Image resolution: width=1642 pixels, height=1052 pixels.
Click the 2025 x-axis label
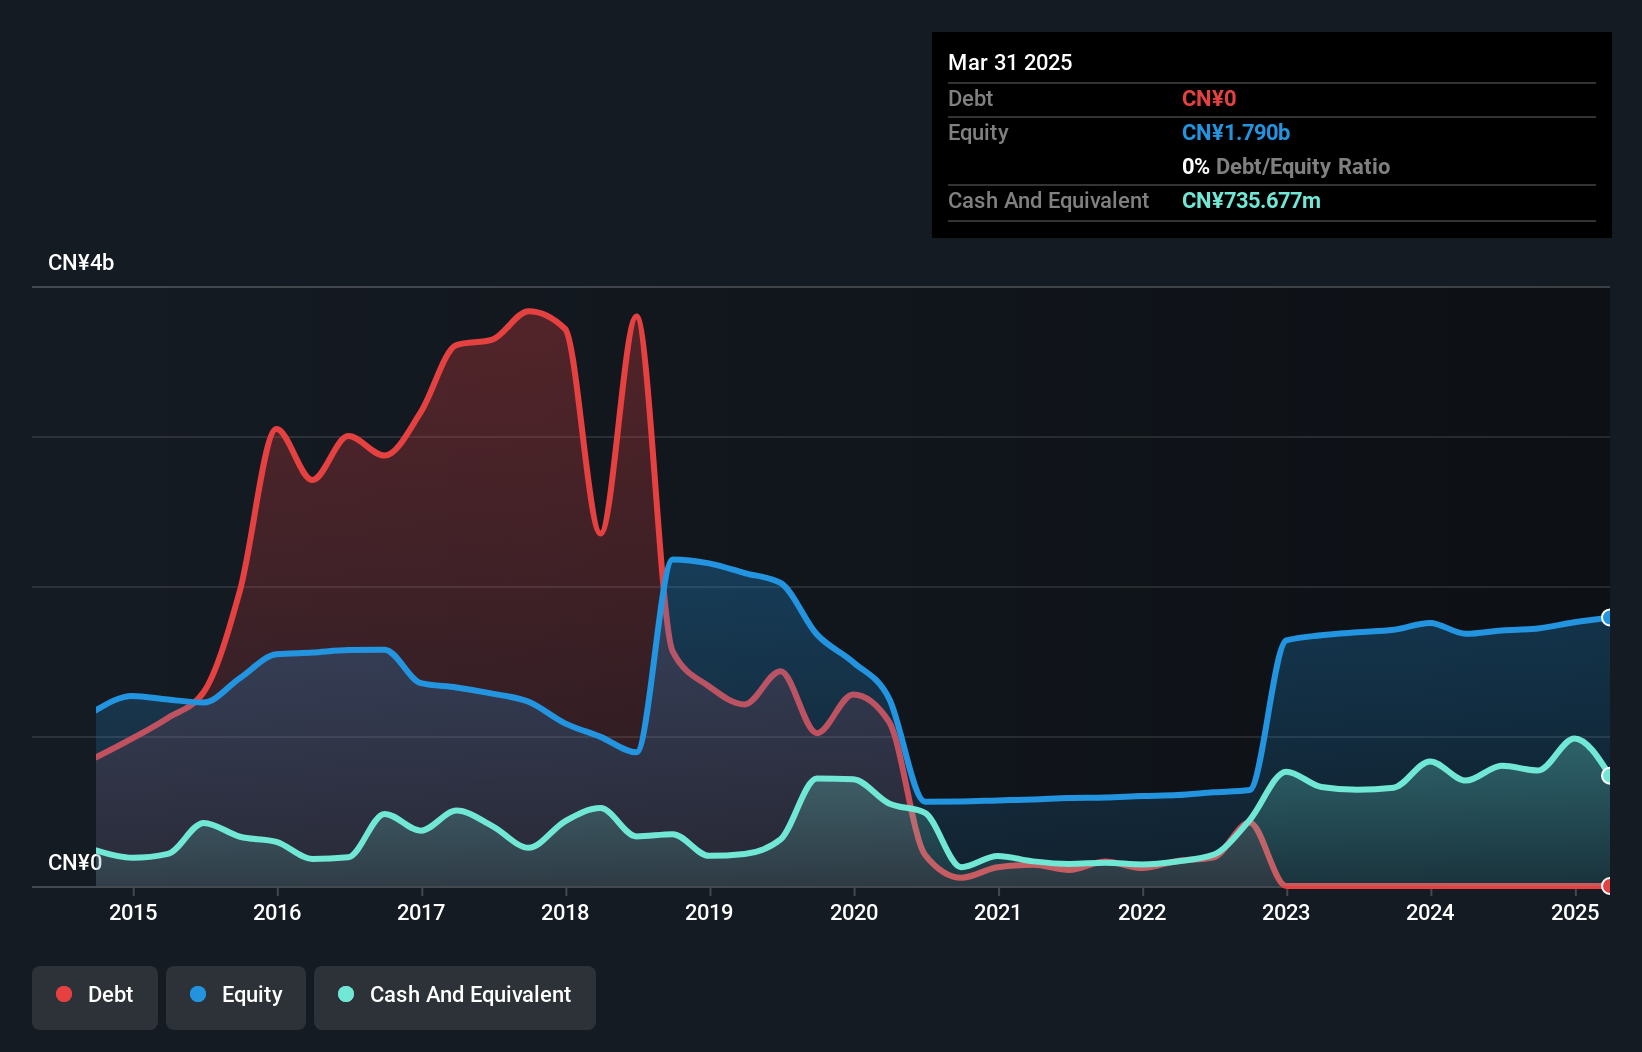(1575, 912)
